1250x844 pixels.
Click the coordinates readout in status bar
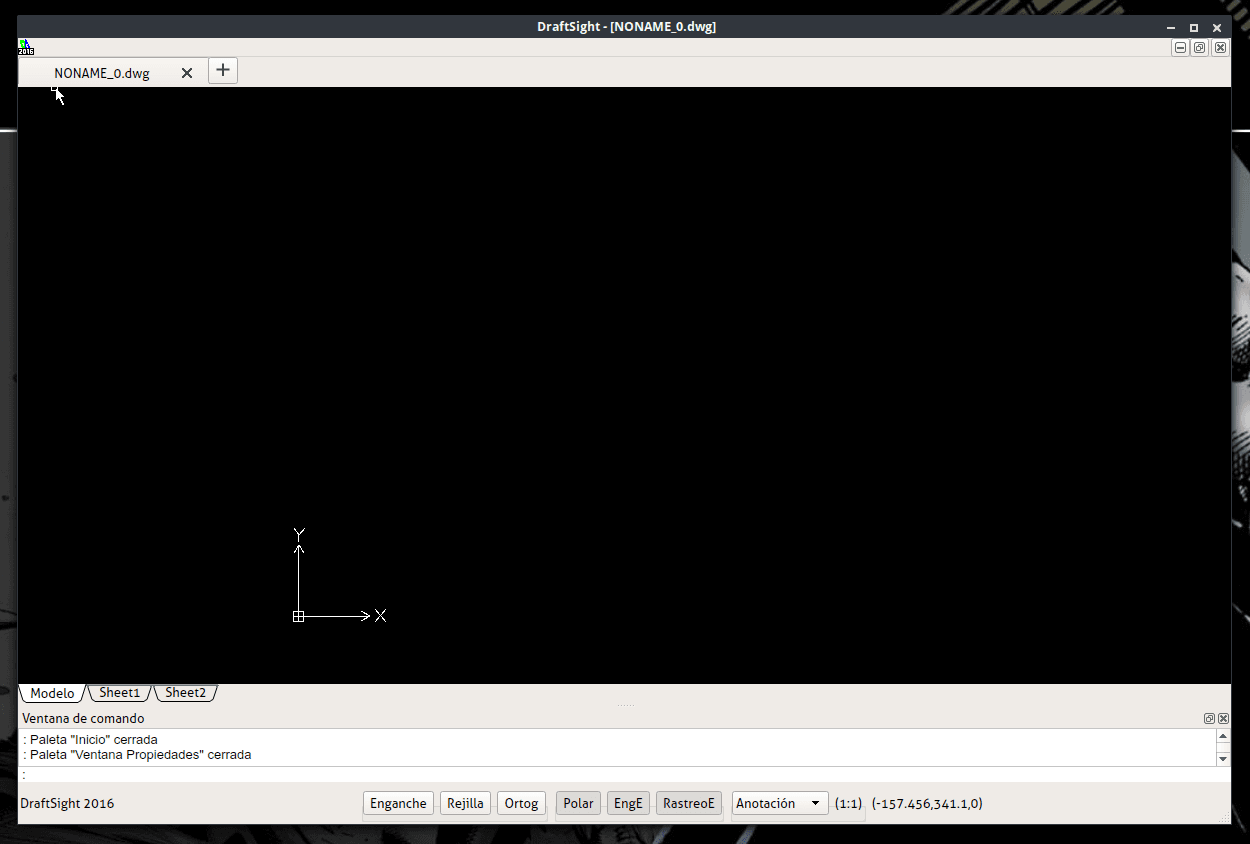tap(927, 803)
